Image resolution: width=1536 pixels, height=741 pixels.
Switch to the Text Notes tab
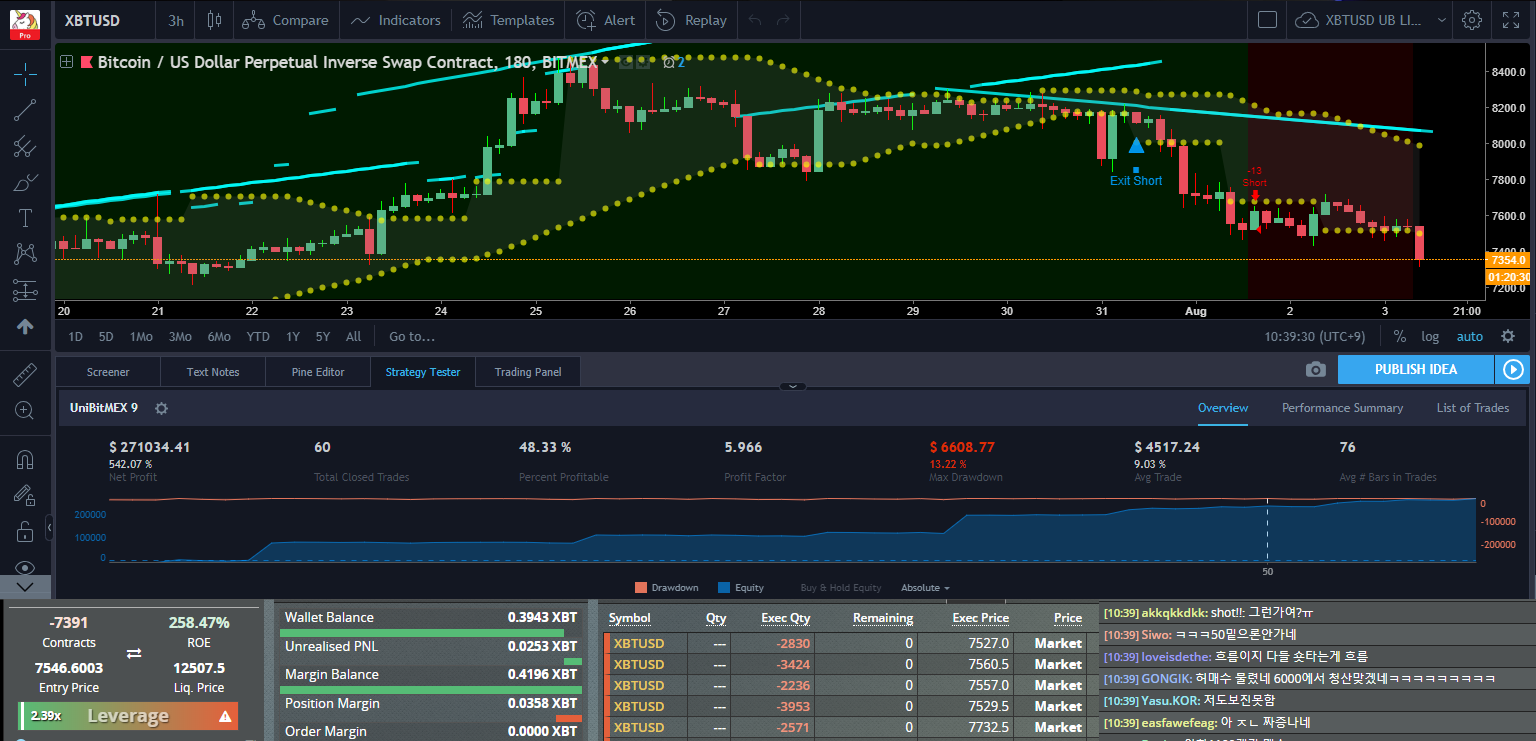[x=213, y=372]
